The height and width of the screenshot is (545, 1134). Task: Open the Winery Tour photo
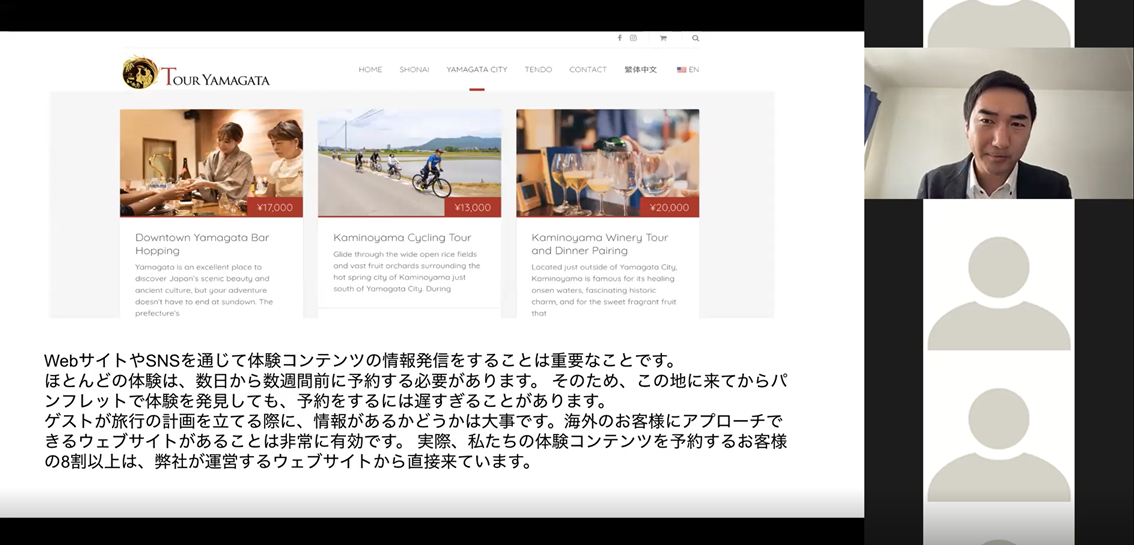(608, 163)
